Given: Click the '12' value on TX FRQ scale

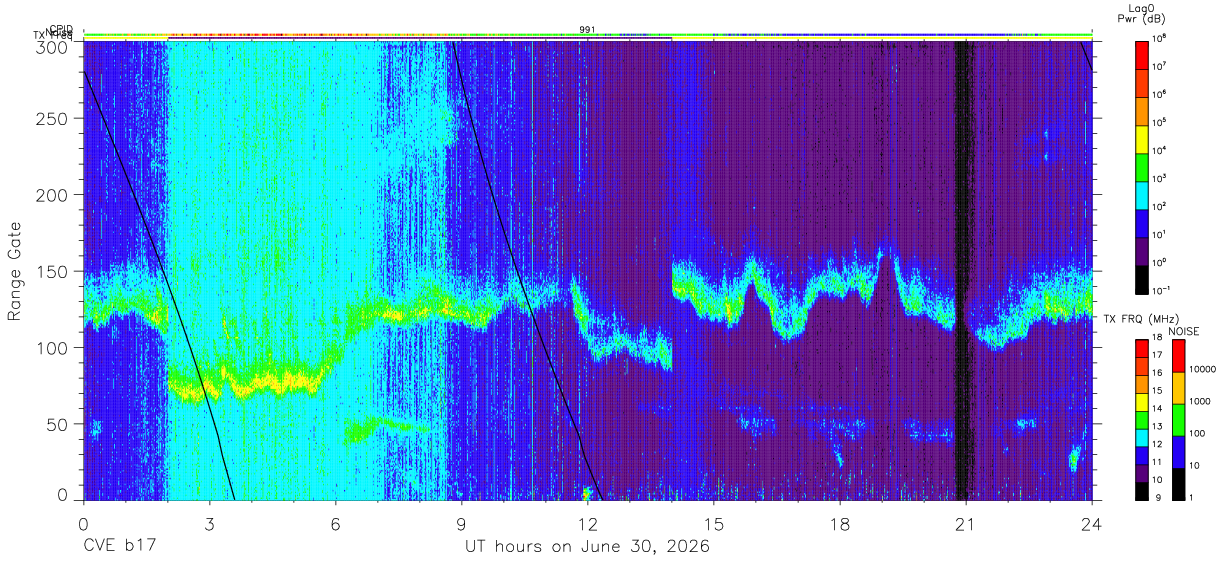Looking at the screenshot, I should pyautogui.click(x=1156, y=443).
